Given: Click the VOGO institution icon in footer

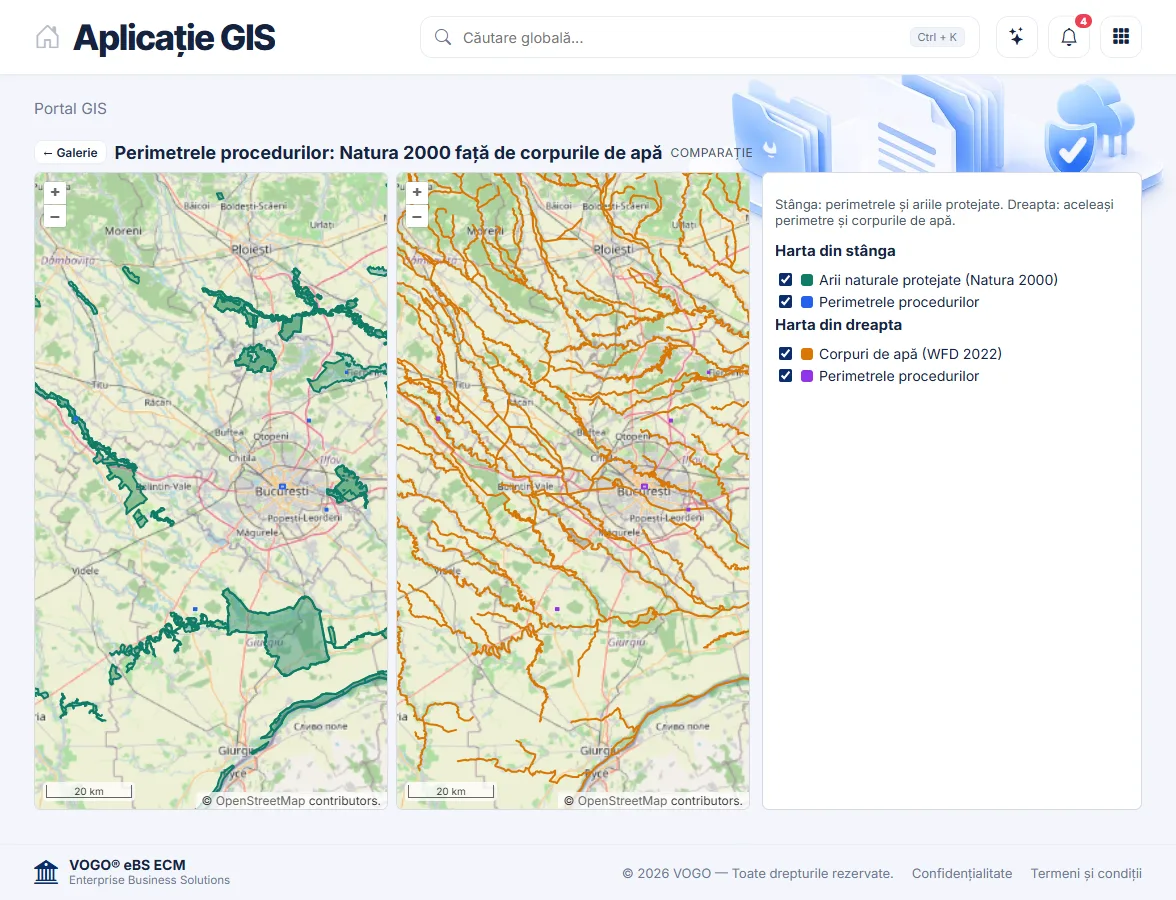Looking at the screenshot, I should click(46, 872).
